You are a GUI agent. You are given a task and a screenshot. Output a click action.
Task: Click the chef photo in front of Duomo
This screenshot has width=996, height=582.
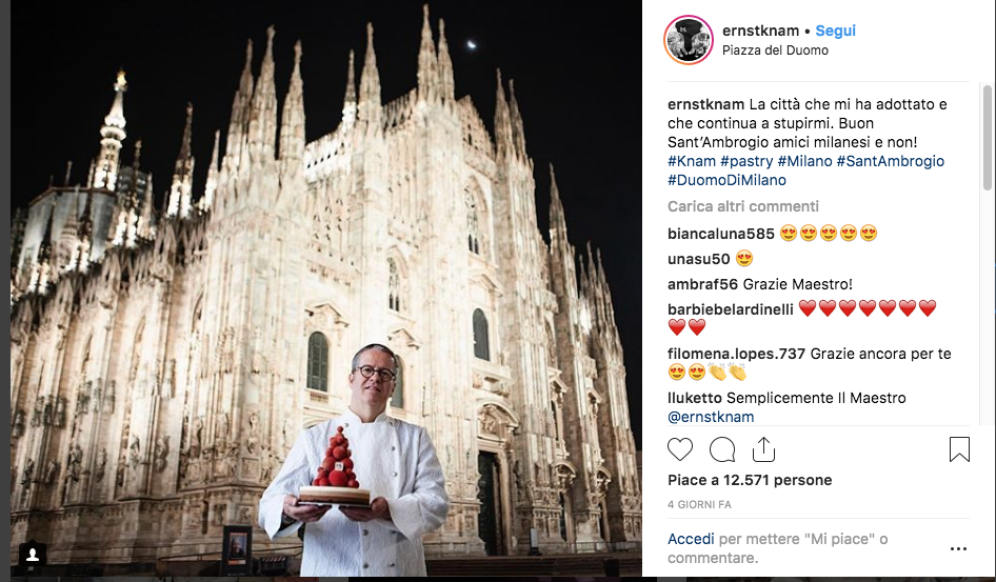326,289
